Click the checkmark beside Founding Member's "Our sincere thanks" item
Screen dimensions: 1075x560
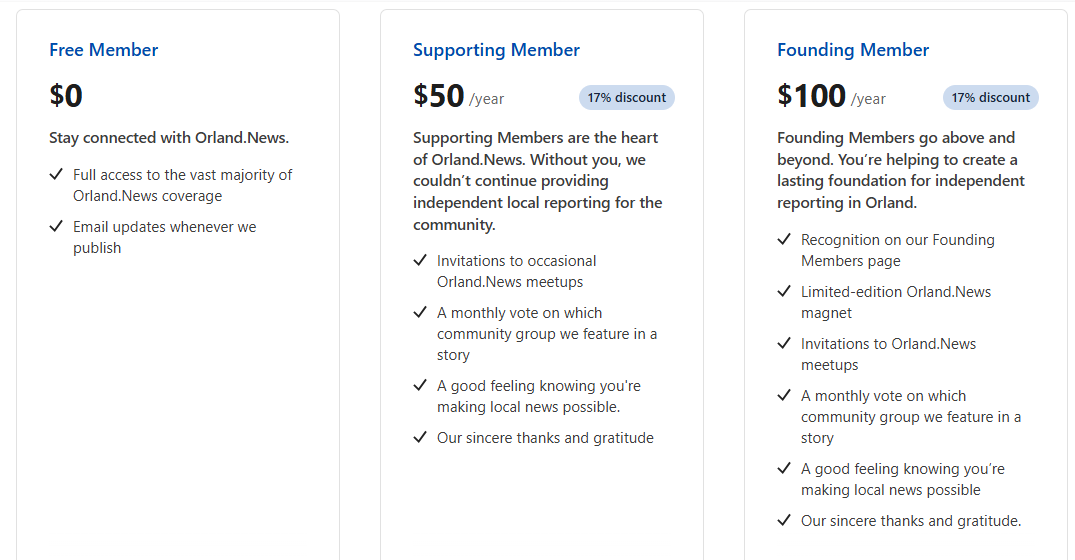tap(784, 521)
